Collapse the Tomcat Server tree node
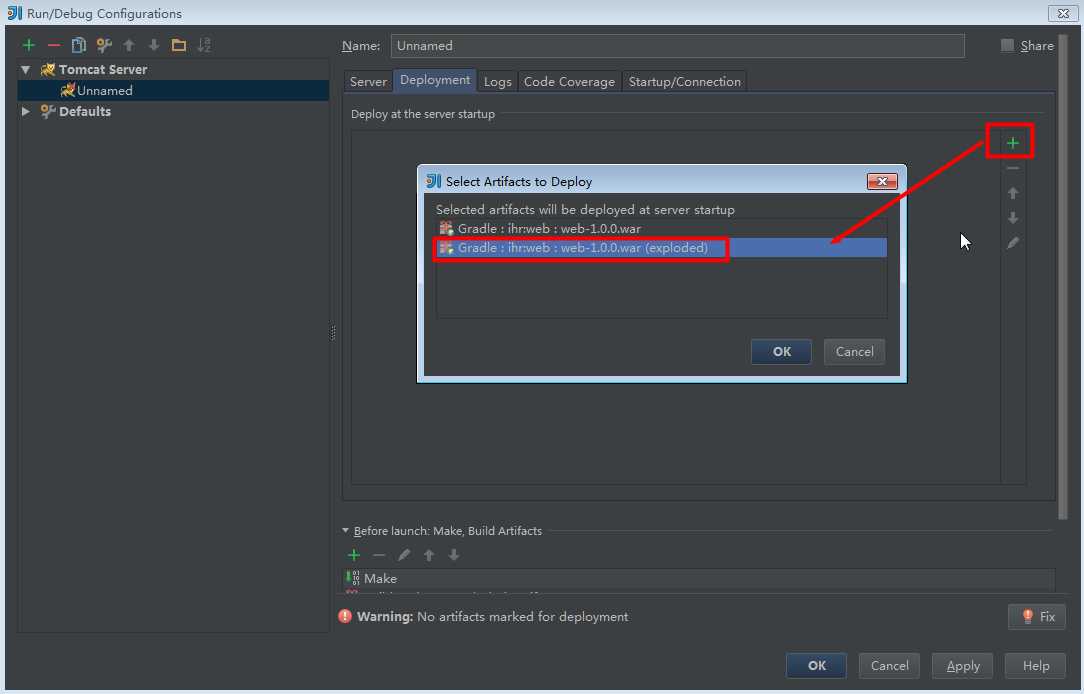Viewport: 1084px width, 694px height. pyautogui.click(x=26, y=69)
